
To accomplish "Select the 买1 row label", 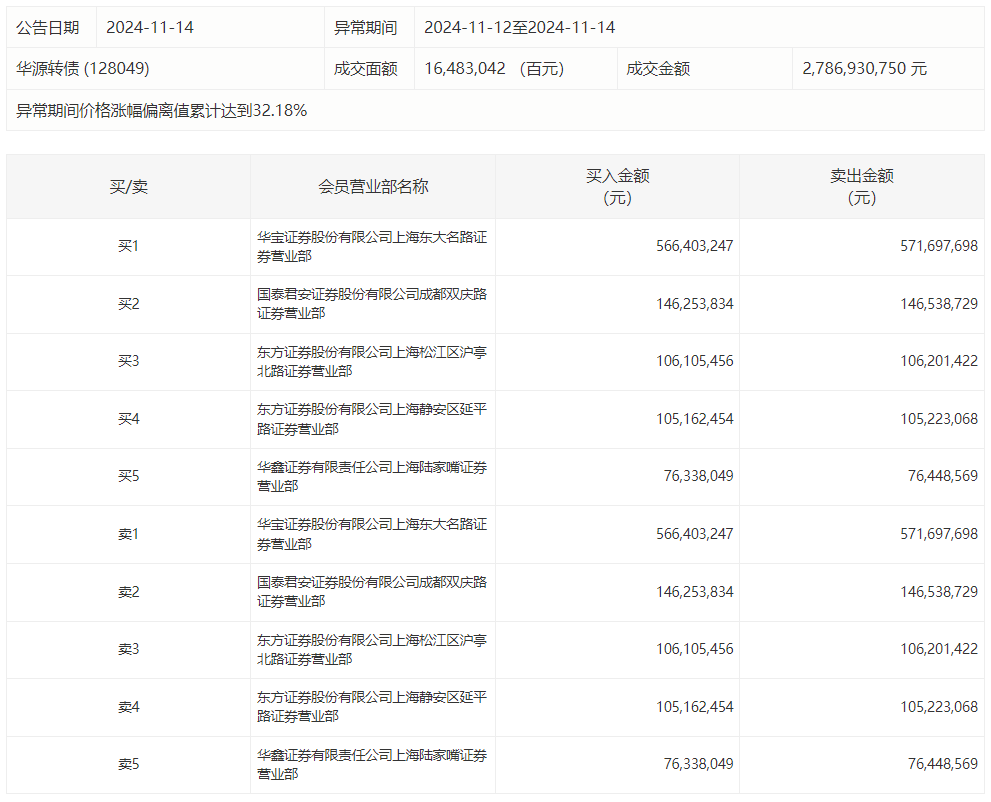I will 128,246.
